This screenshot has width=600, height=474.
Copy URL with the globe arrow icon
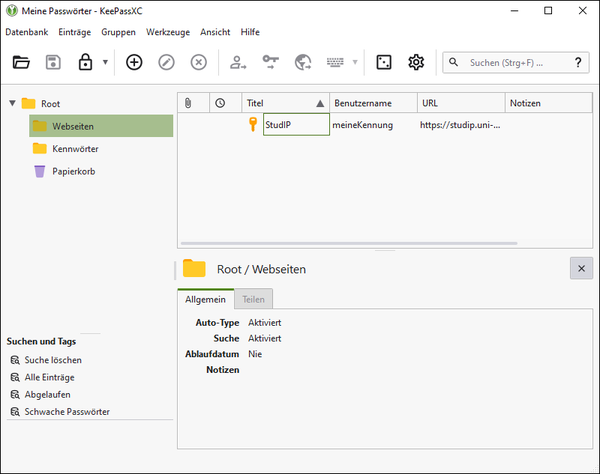(303, 62)
